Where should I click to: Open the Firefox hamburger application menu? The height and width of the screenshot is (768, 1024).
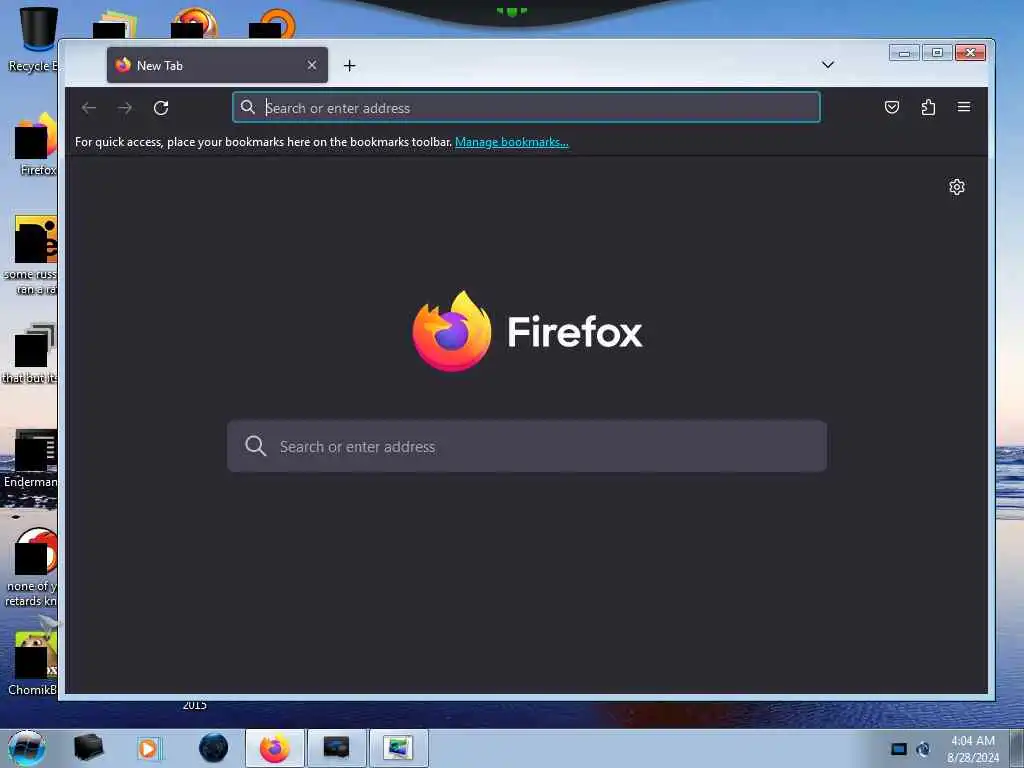coord(964,107)
